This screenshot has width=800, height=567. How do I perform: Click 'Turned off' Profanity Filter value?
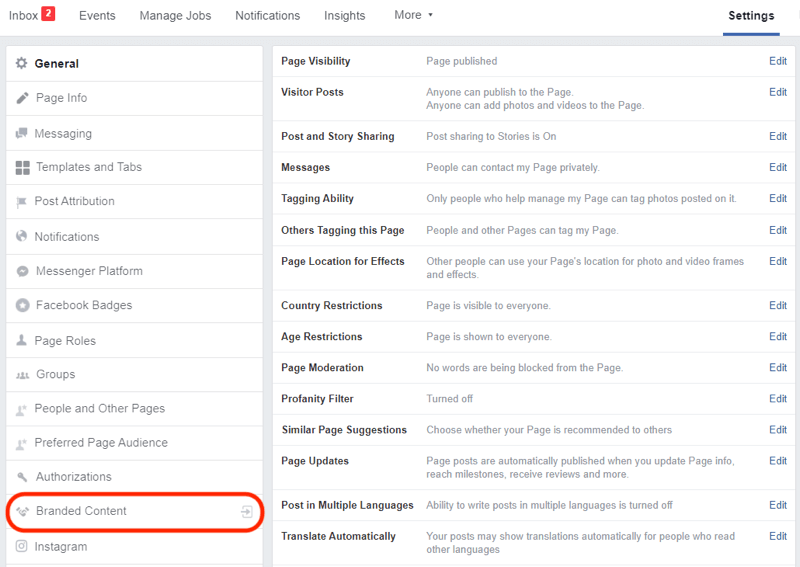point(449,399)
